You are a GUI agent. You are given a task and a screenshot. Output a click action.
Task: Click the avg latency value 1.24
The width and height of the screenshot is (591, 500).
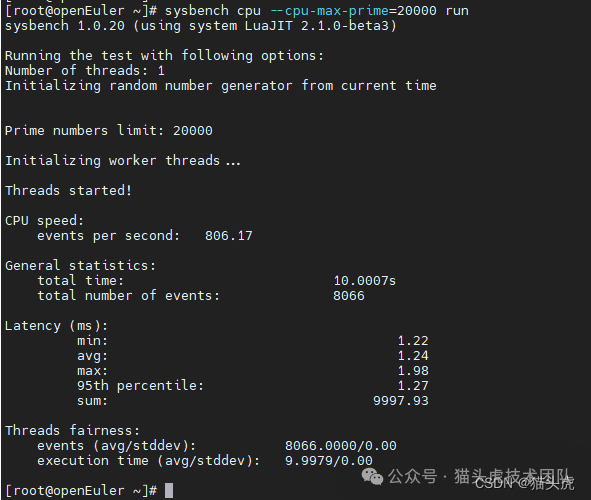click(x=413, y=356)
